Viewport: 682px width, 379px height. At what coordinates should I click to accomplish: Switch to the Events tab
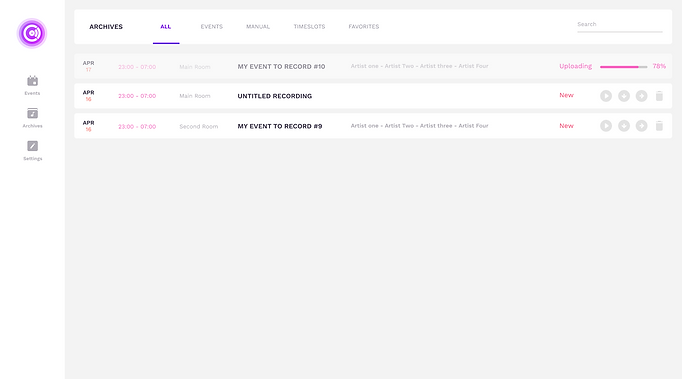click(x=211, y=27)
